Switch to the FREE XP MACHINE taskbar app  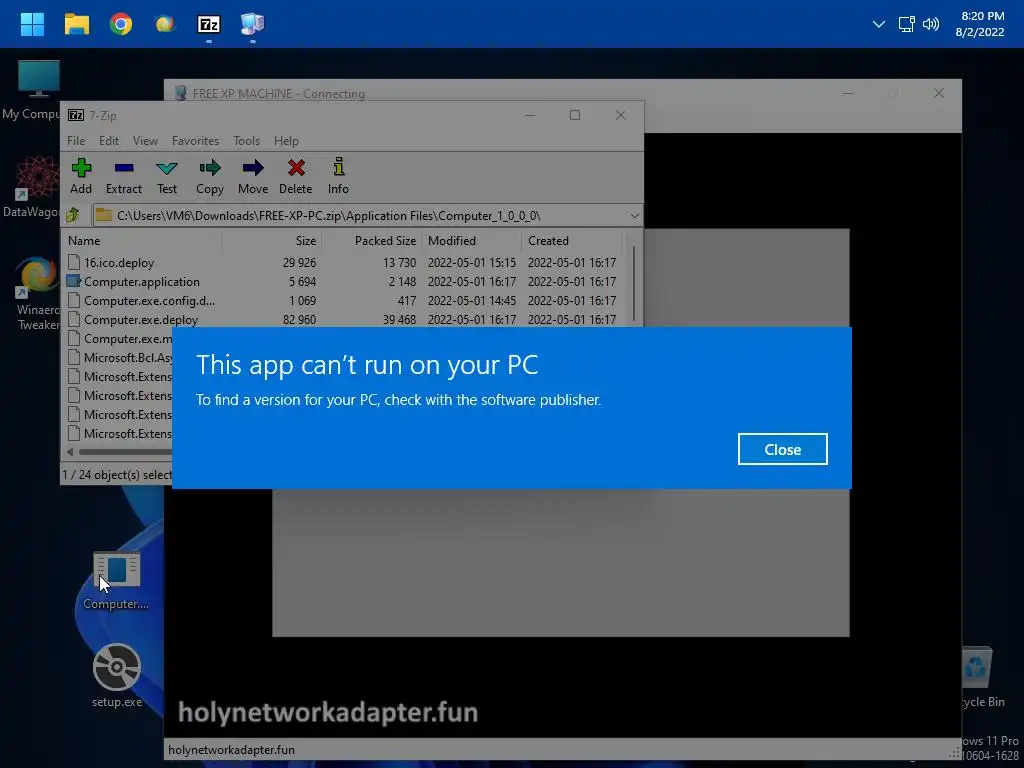tap(253, 24)
